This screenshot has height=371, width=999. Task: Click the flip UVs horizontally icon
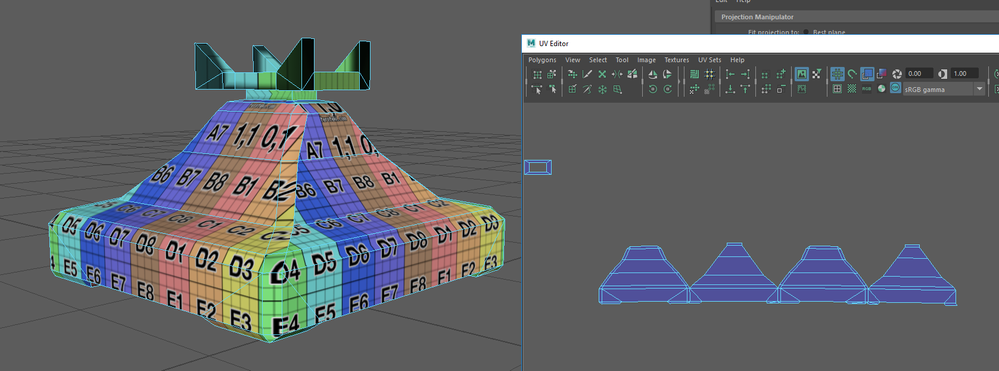pyautogui.click(x=652, y=75)
